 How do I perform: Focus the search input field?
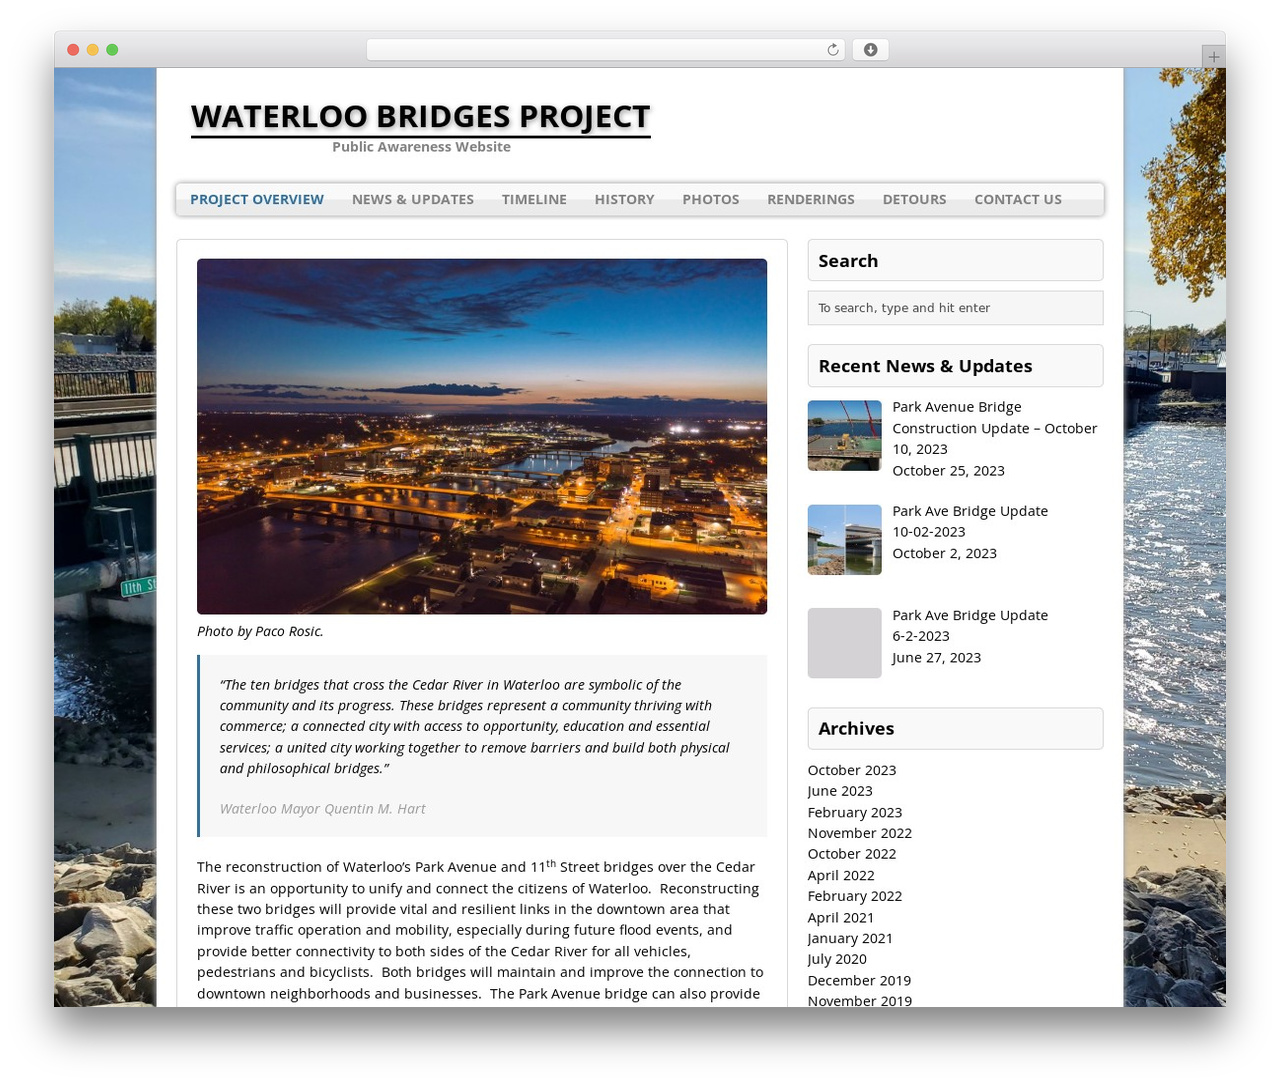tap(955, 308)
